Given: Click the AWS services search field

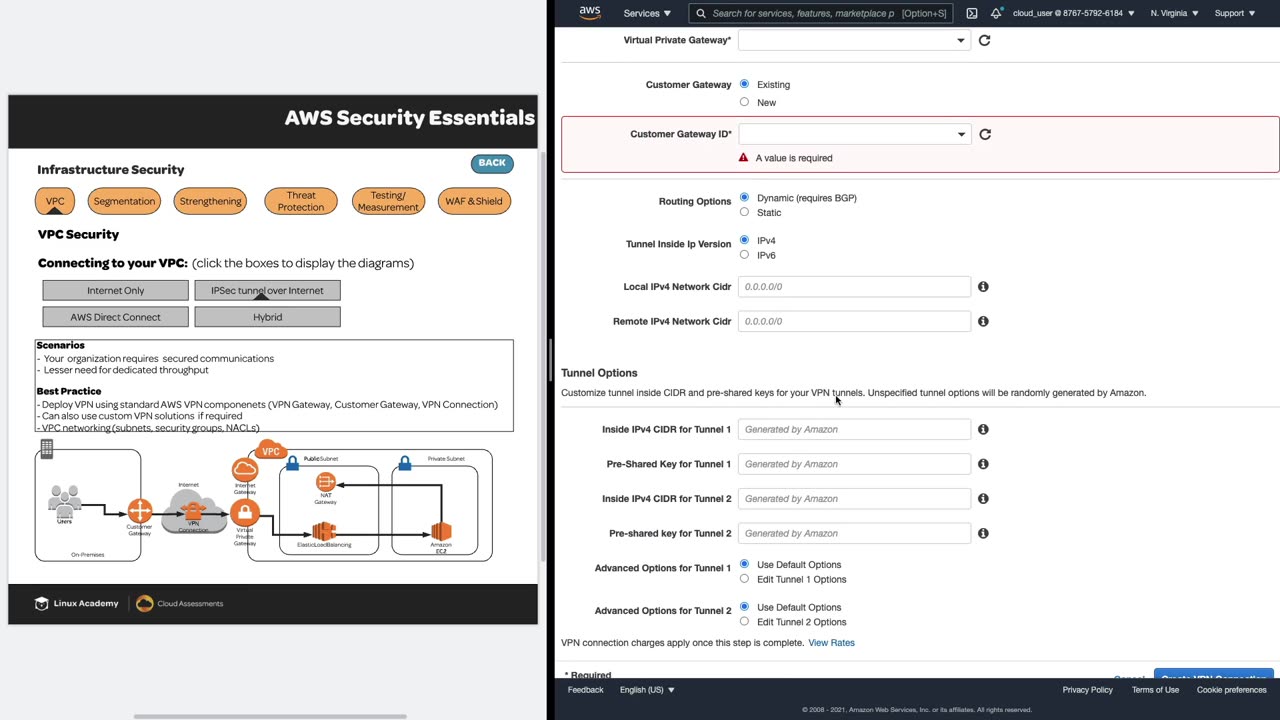Looking at the screenshot, I should [820, 13].
